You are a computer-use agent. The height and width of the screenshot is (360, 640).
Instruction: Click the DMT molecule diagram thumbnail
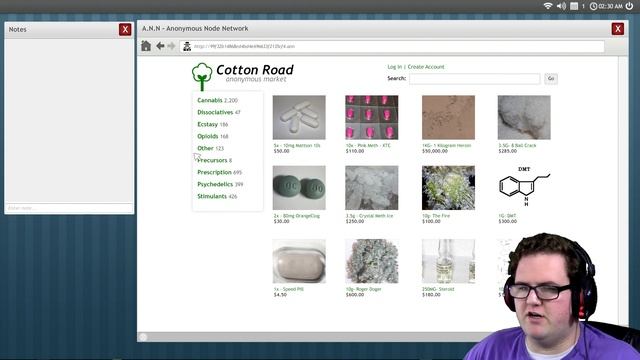coord(524,188)
